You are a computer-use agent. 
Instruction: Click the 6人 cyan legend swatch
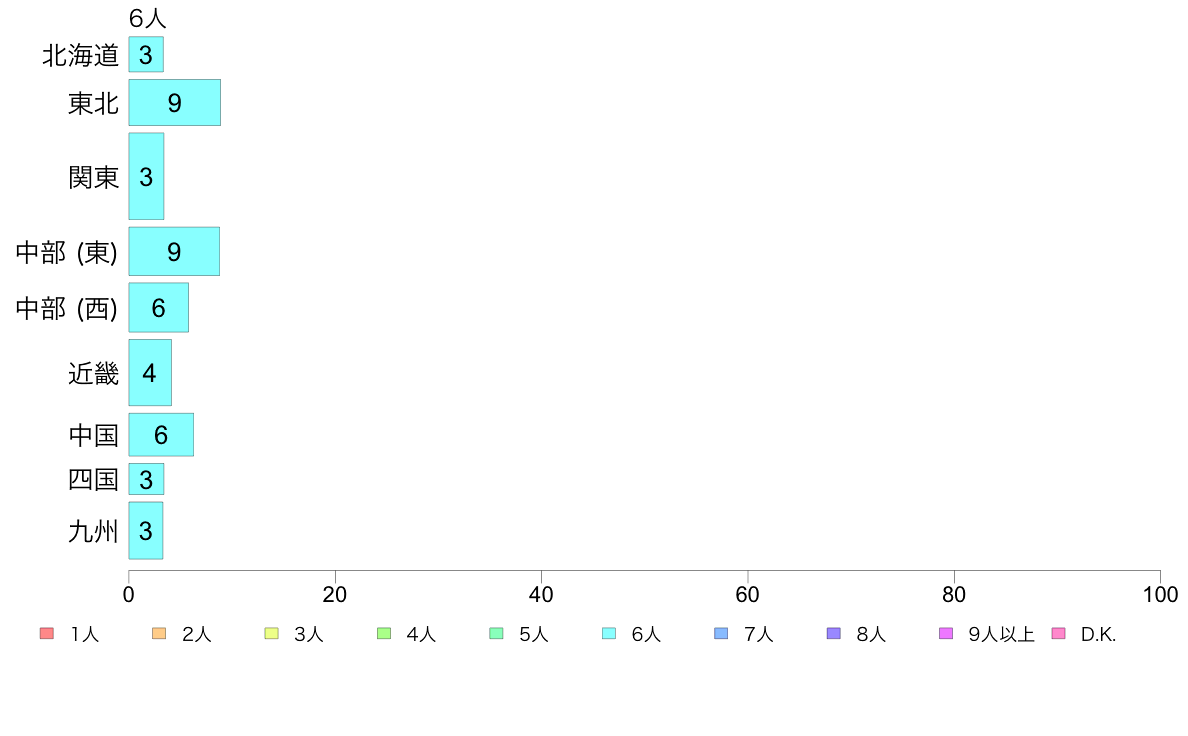(x=609, y=634)
